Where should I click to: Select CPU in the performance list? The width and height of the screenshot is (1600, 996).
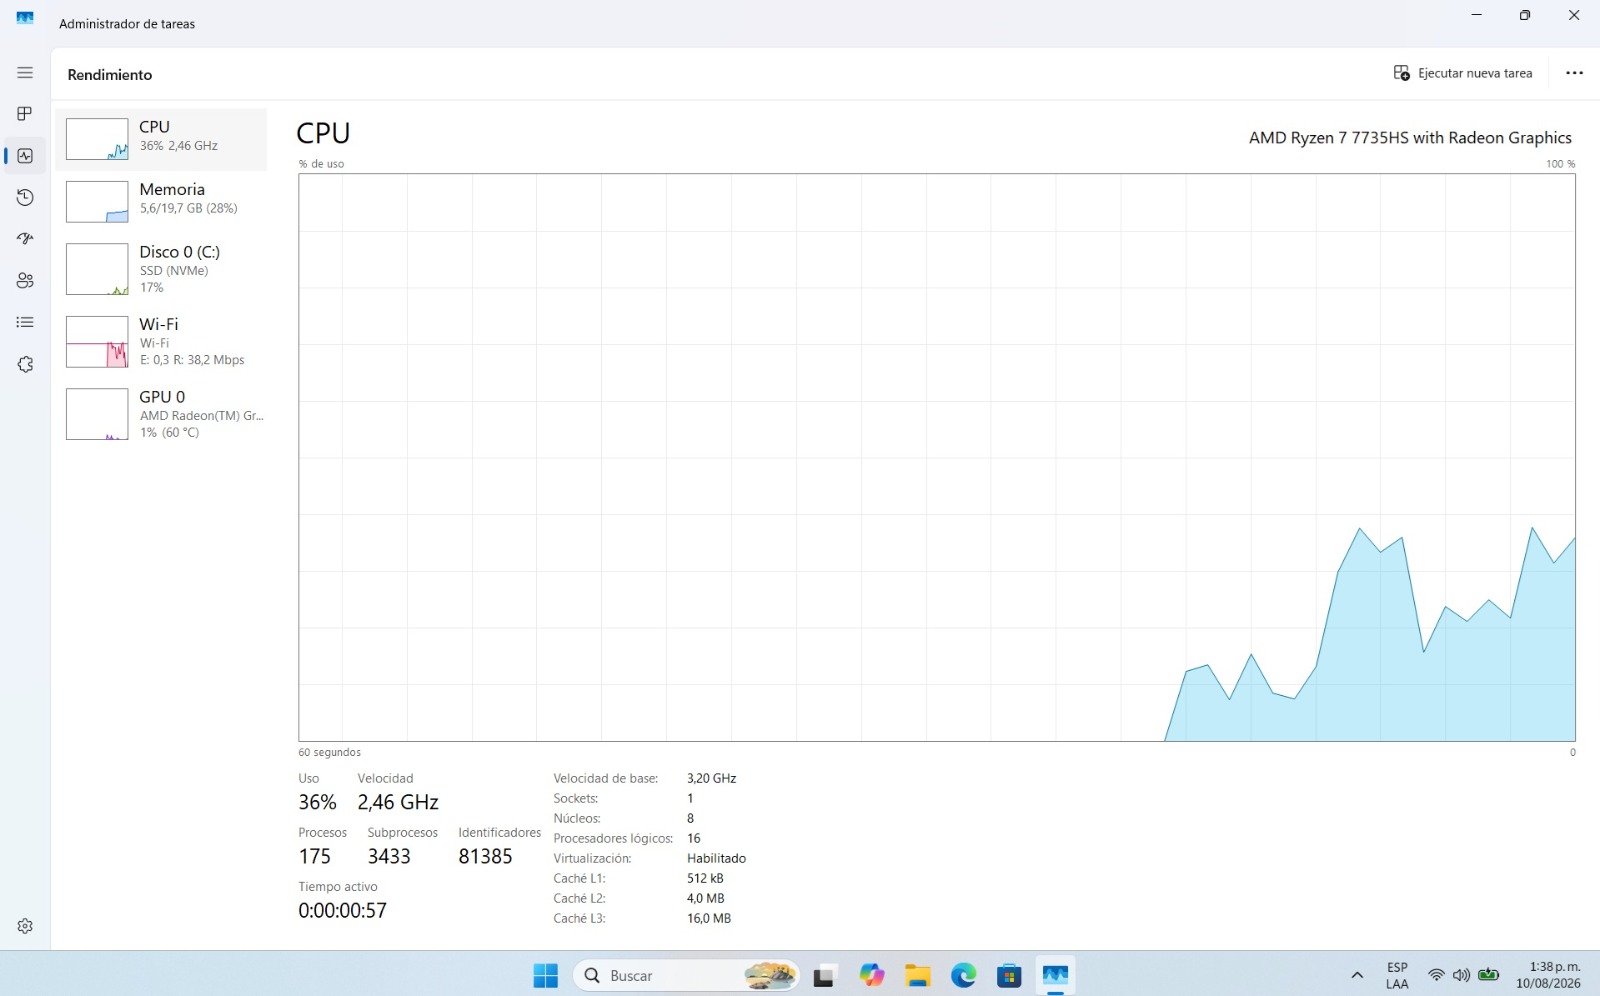[161, 139]
